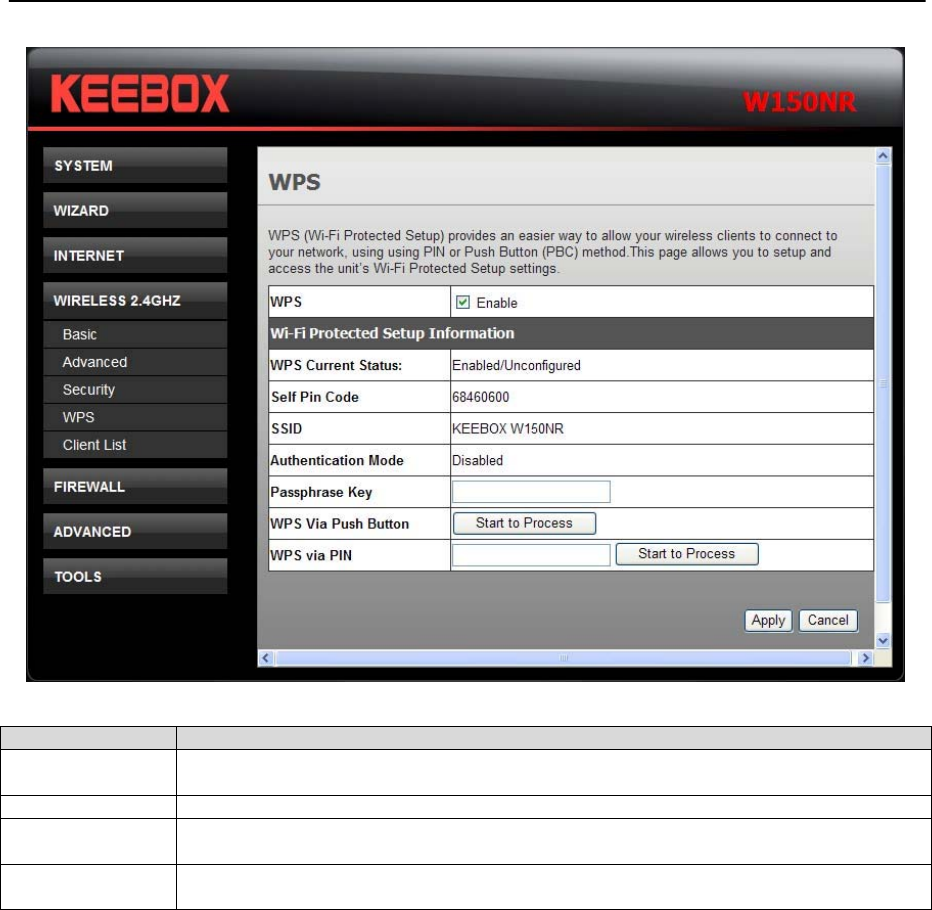This screenshot has width=932, height=910.
Task: Click the Self Pin Code 68460600
Action: click(480, 397)
